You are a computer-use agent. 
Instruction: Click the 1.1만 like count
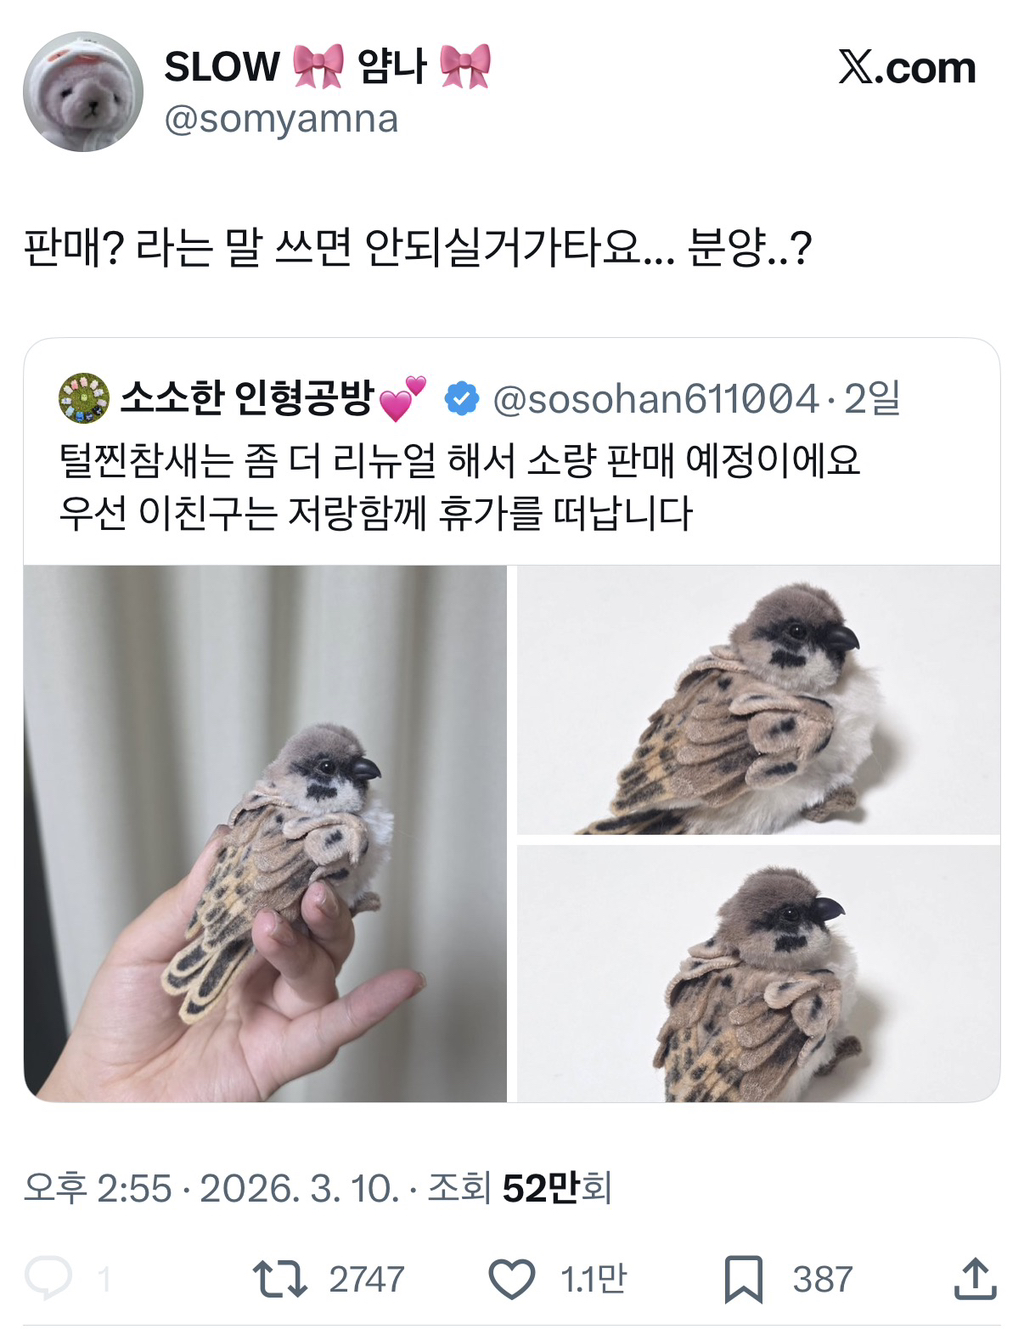point(594,1279)
